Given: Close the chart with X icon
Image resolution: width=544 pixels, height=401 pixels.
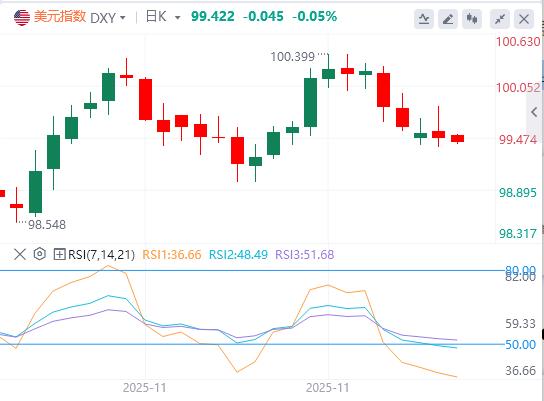Looking at the screenshot, I should [524, 19].
